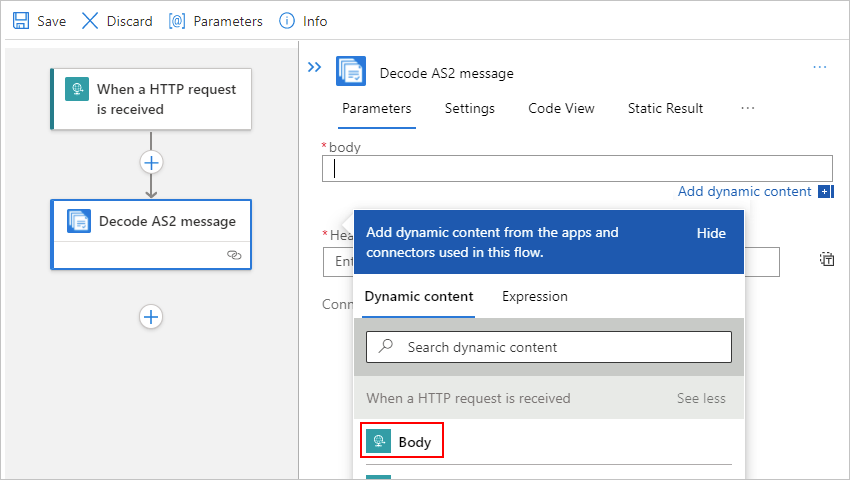Open the Static Result tab
This screenshot has height=480, width=850.
[x=665, y=108]
